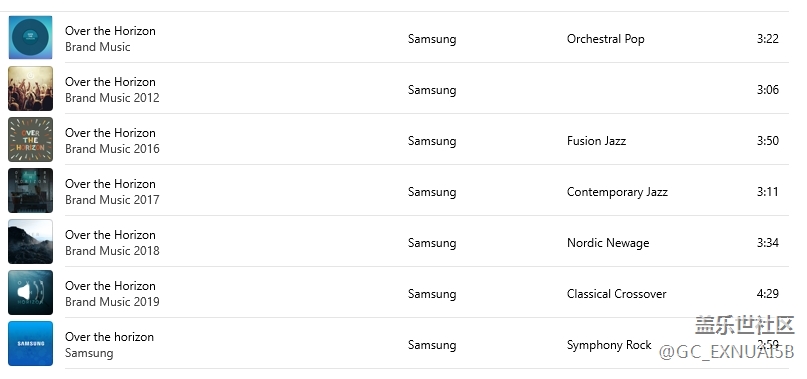Select Over the Horizon Brand Music 2018 title
The height and width of the screenshot is (379, 807).
point(110,235)
